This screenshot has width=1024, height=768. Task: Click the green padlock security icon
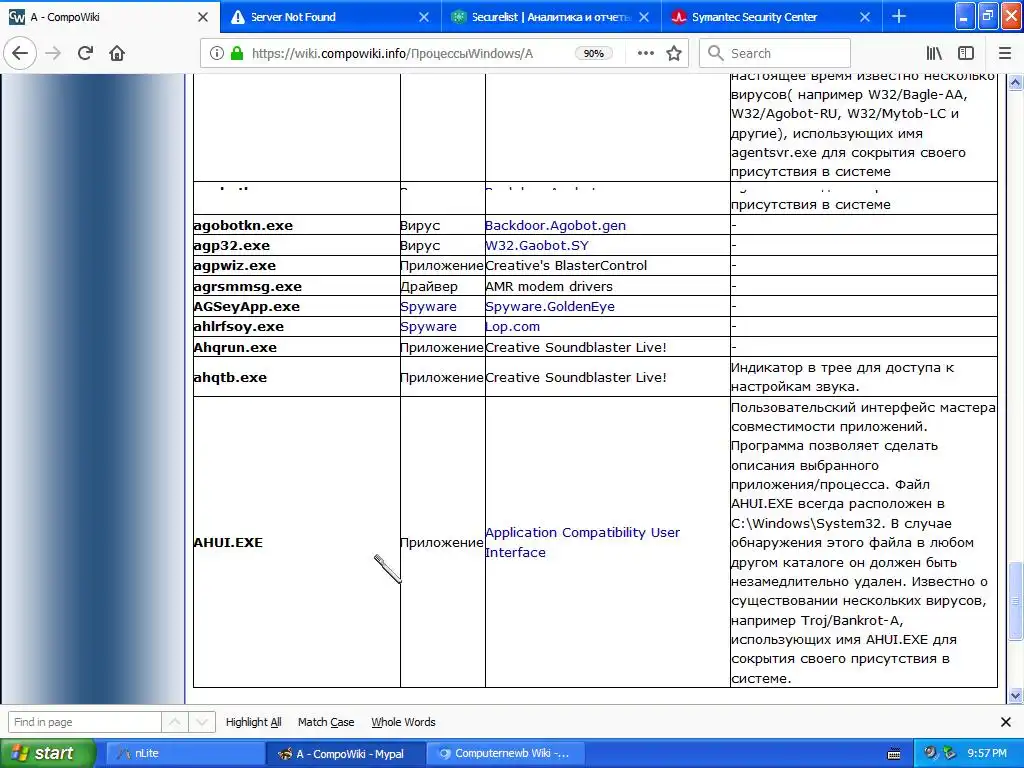(236, 54)
